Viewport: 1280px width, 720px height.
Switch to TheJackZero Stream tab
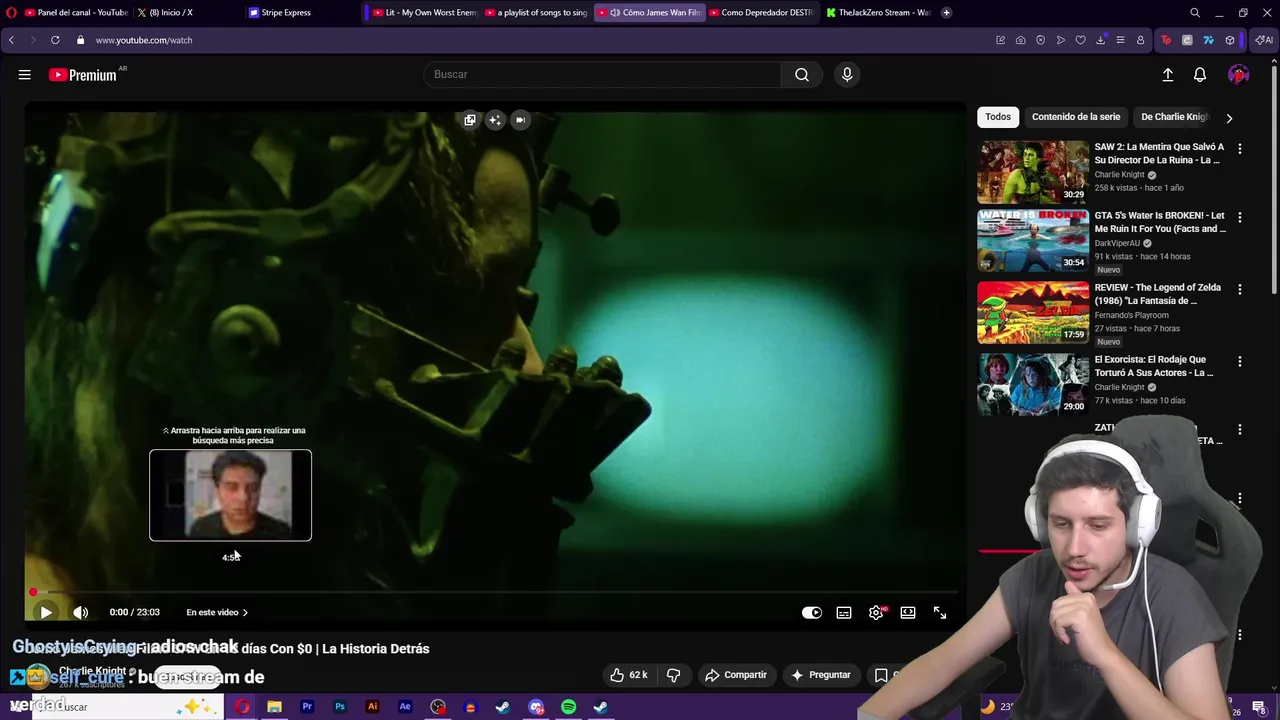(878, 13)
